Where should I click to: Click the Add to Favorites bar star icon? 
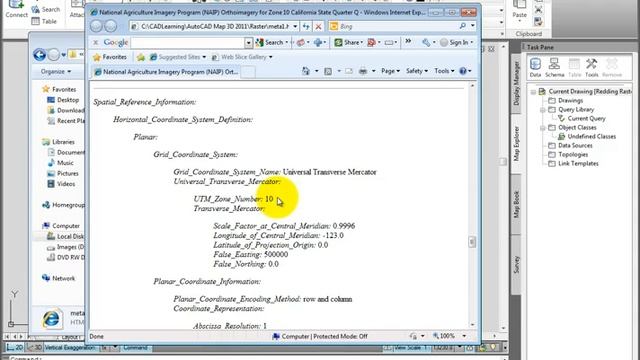click(141, 57)
